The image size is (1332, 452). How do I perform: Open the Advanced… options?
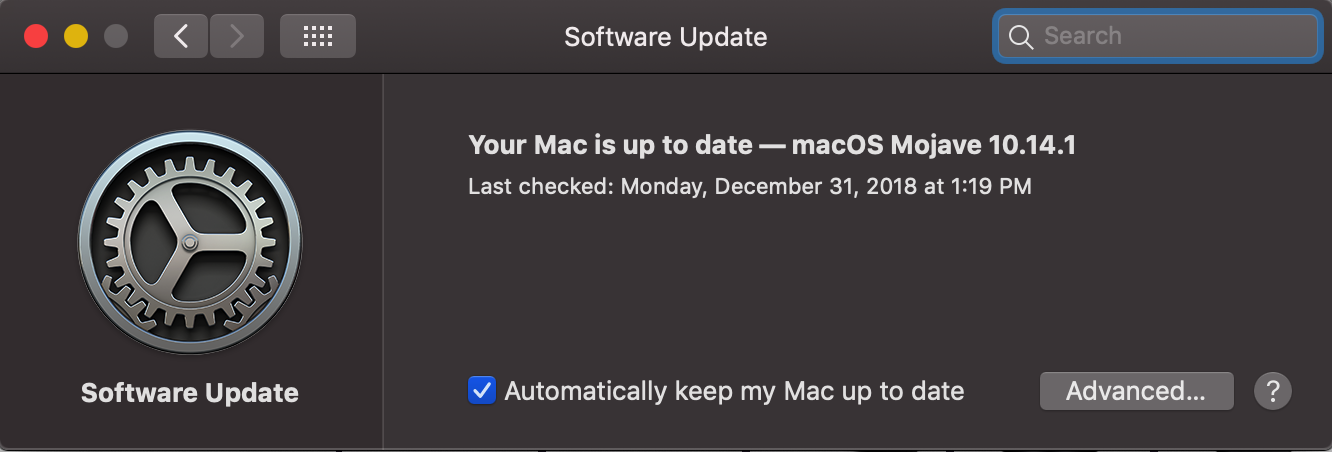(x=1136, y=391)
